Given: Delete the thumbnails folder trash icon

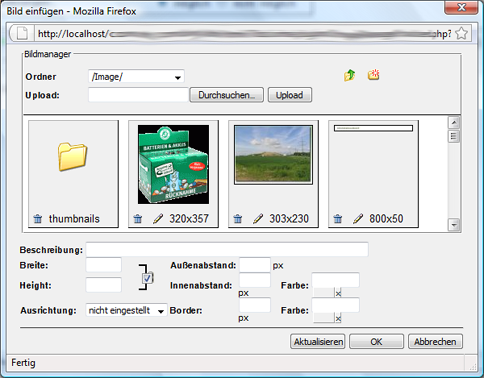Looking at the screenshot, I should point(38,219).
